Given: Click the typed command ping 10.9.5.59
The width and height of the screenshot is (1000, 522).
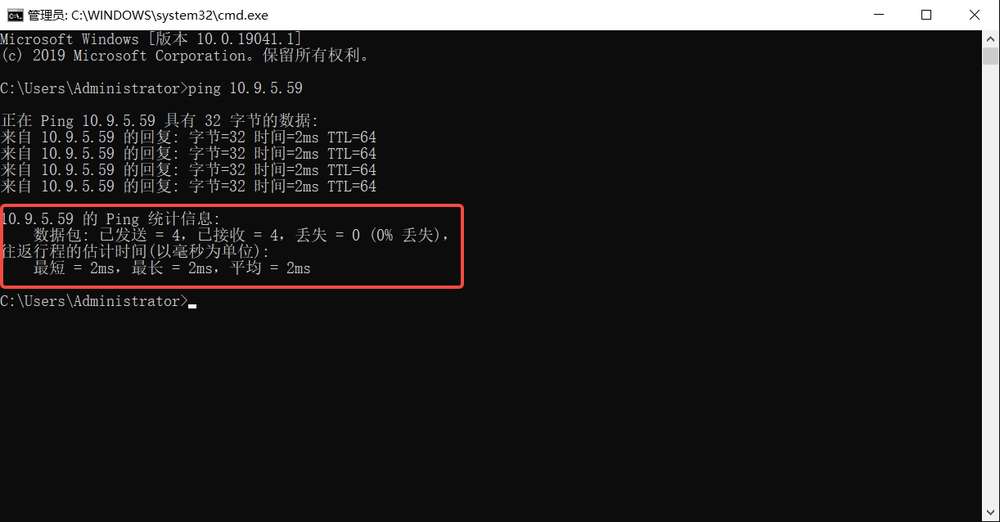Looking at the screenshot, I should pos(245,88).
